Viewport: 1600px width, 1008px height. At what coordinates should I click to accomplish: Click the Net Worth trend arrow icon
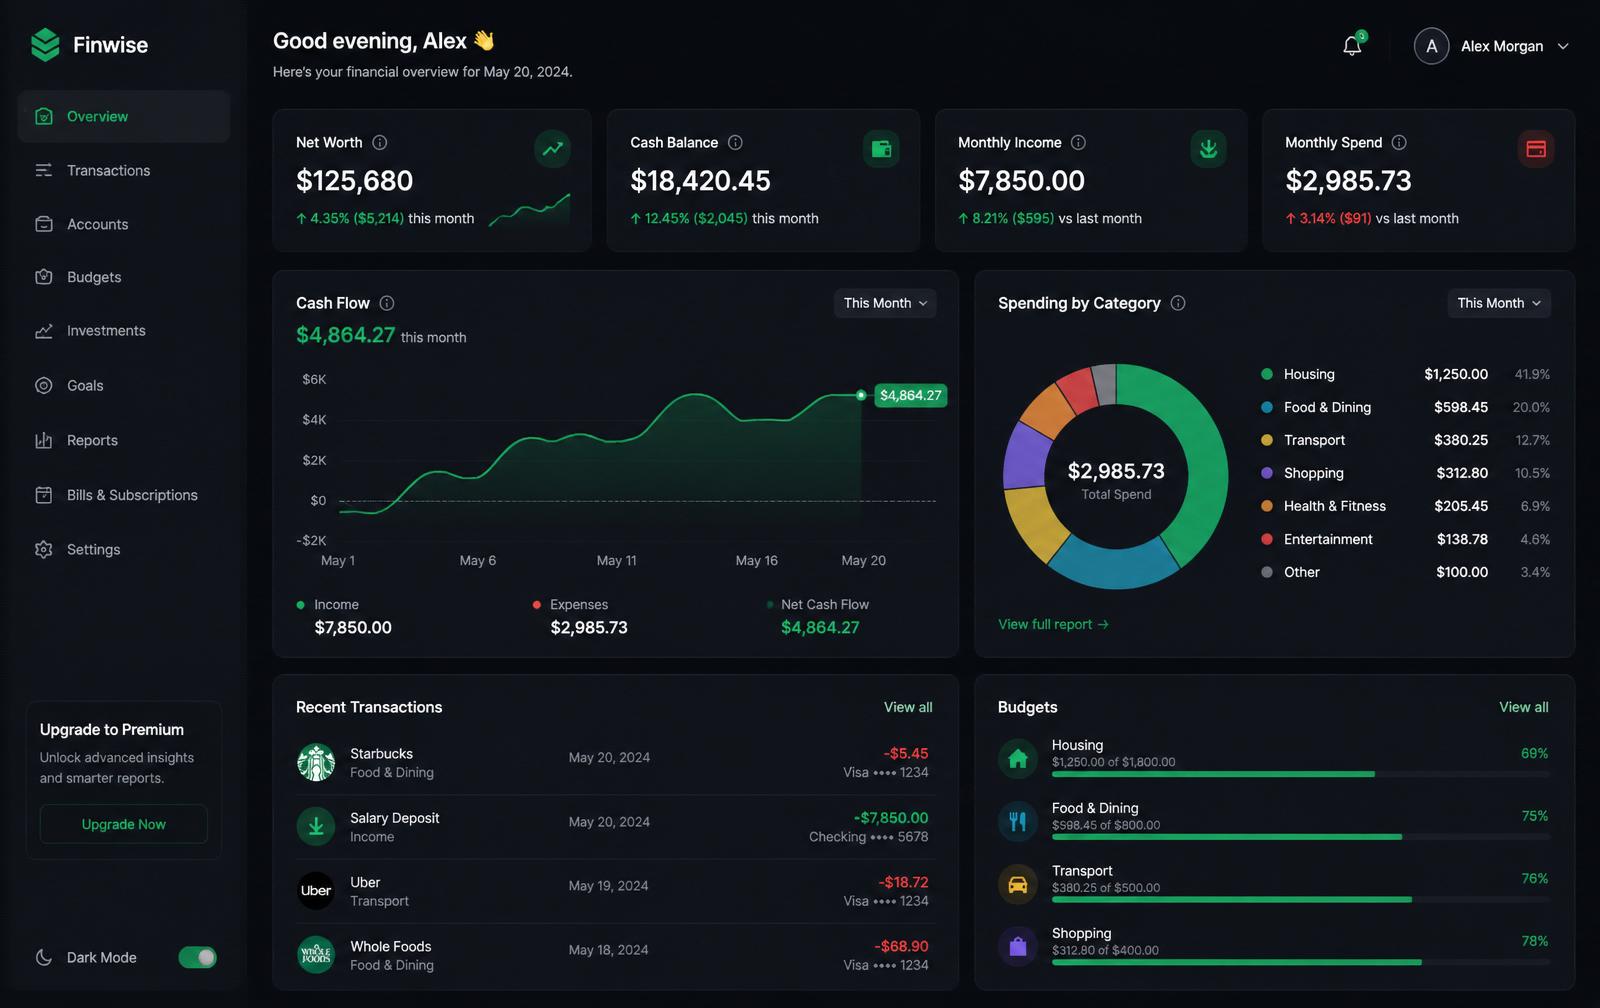tap(552, 149)
